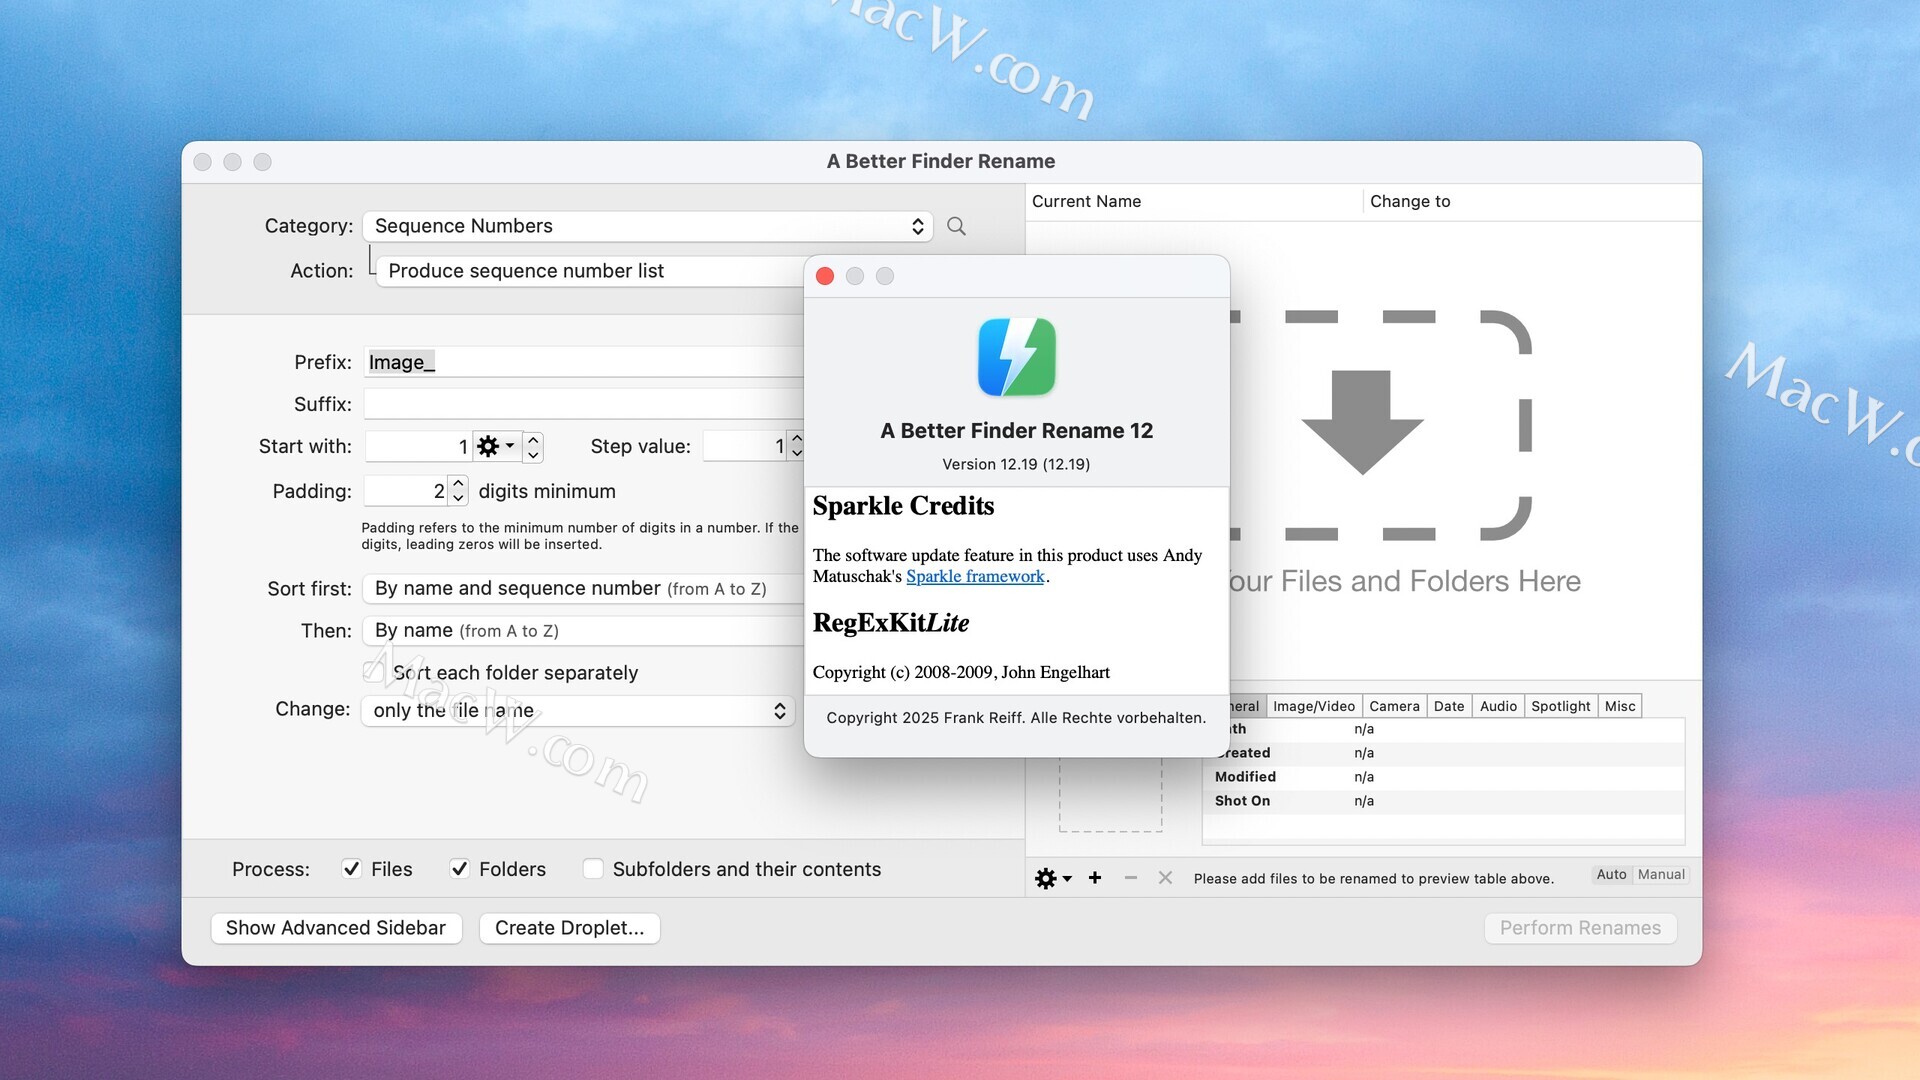Image resolution: width=1920 pixels, height=1080 pixels.
Task: Uncheck the Folders checkbox
Action: (460, 869)
